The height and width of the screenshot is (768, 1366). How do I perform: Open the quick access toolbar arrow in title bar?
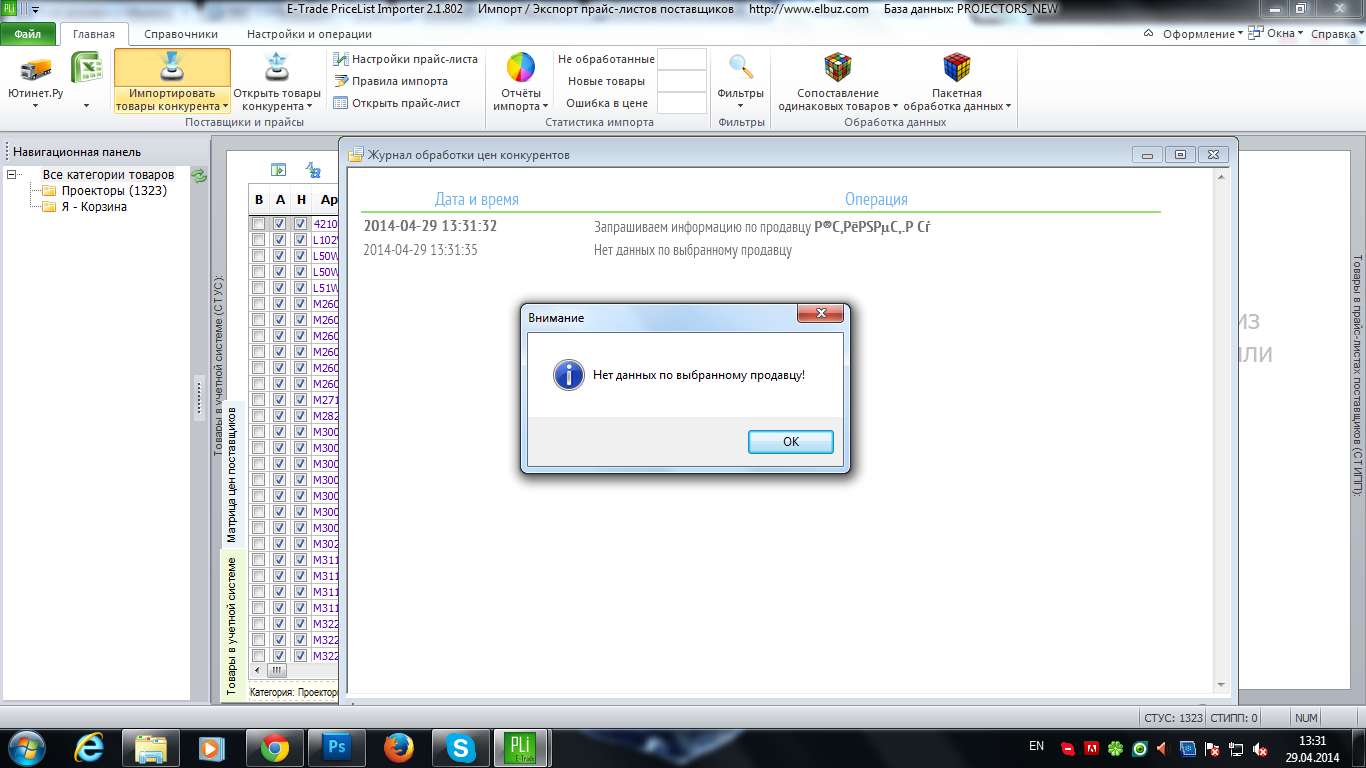click(36, 9)
